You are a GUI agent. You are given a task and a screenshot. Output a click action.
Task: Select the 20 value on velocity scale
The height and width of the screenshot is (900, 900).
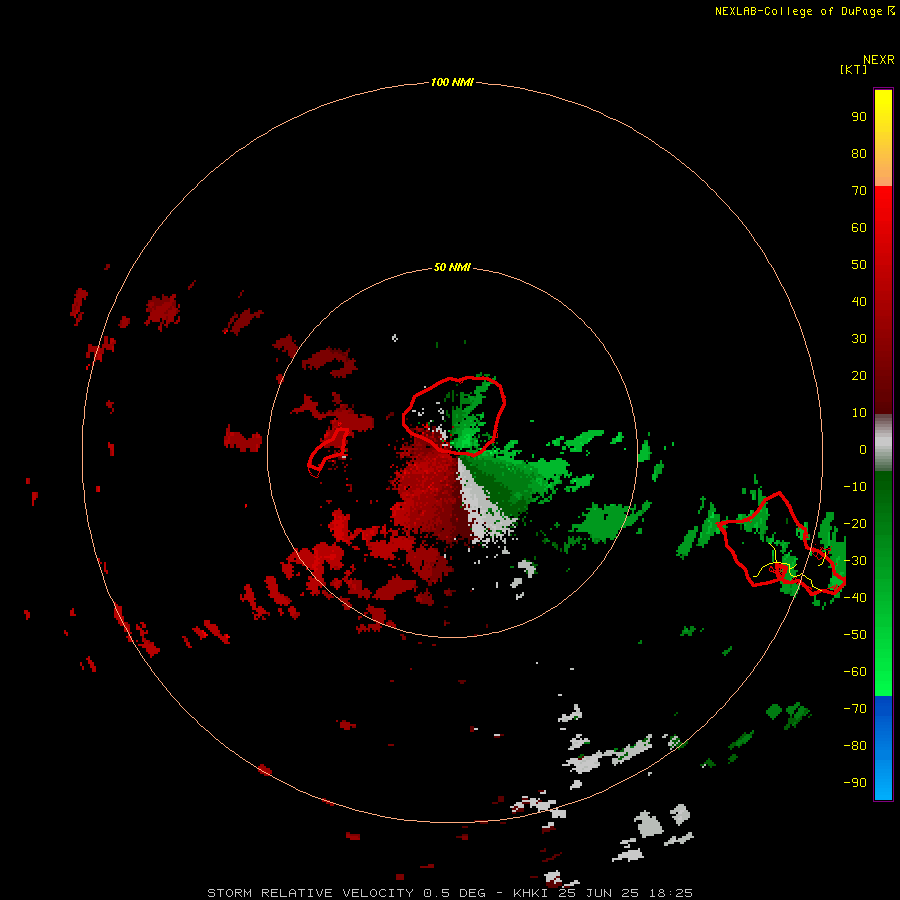[859, 375]
